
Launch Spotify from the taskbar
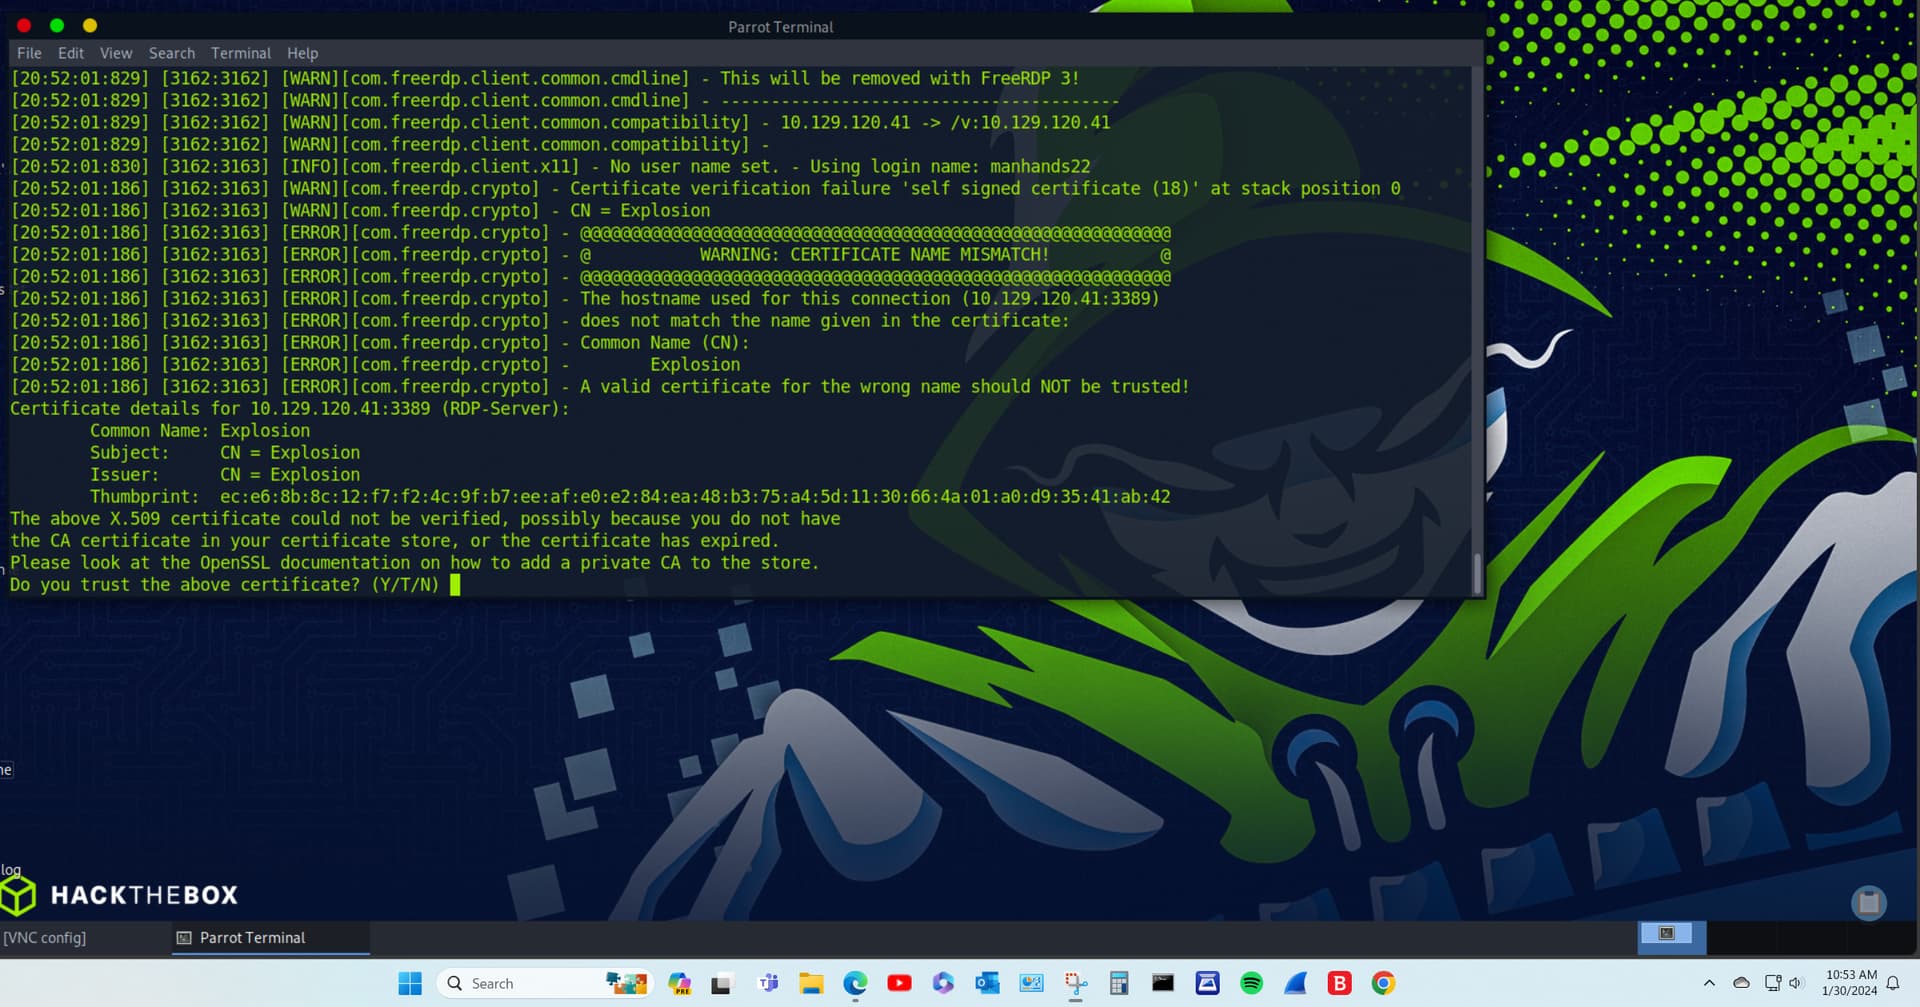point(1251,984)
